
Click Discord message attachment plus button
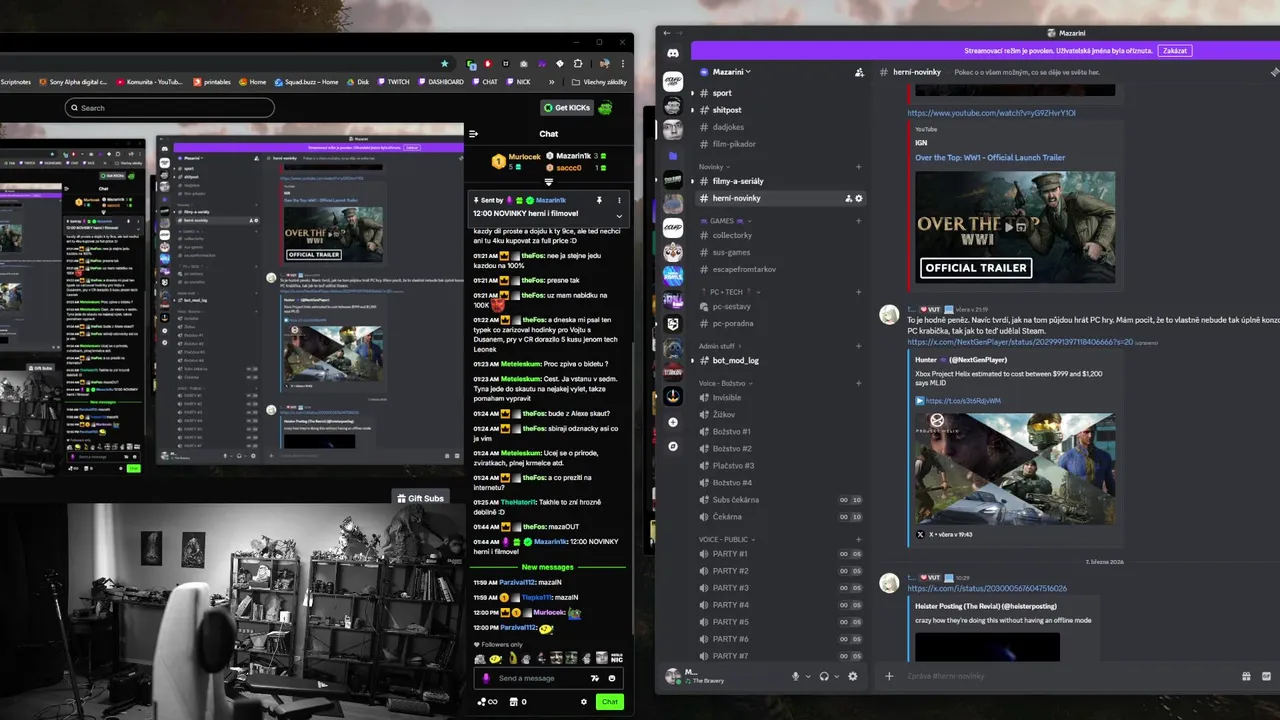tap(889, 676)
